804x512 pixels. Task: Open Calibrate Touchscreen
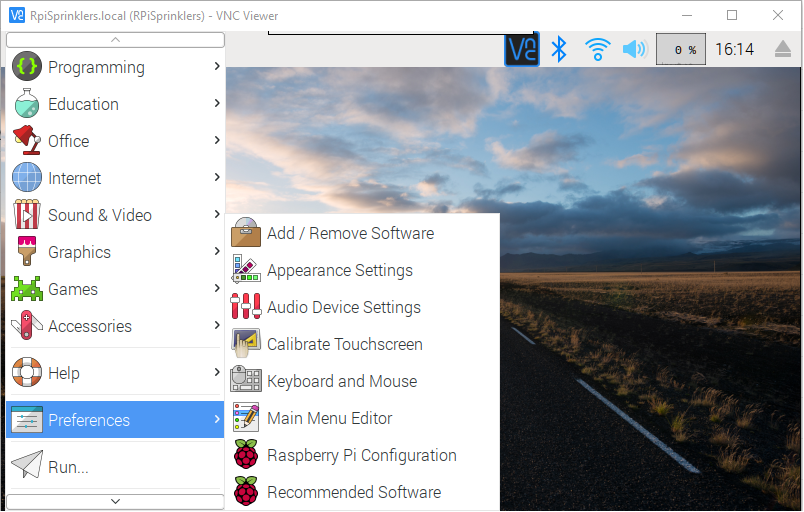[x=344, y=344]
